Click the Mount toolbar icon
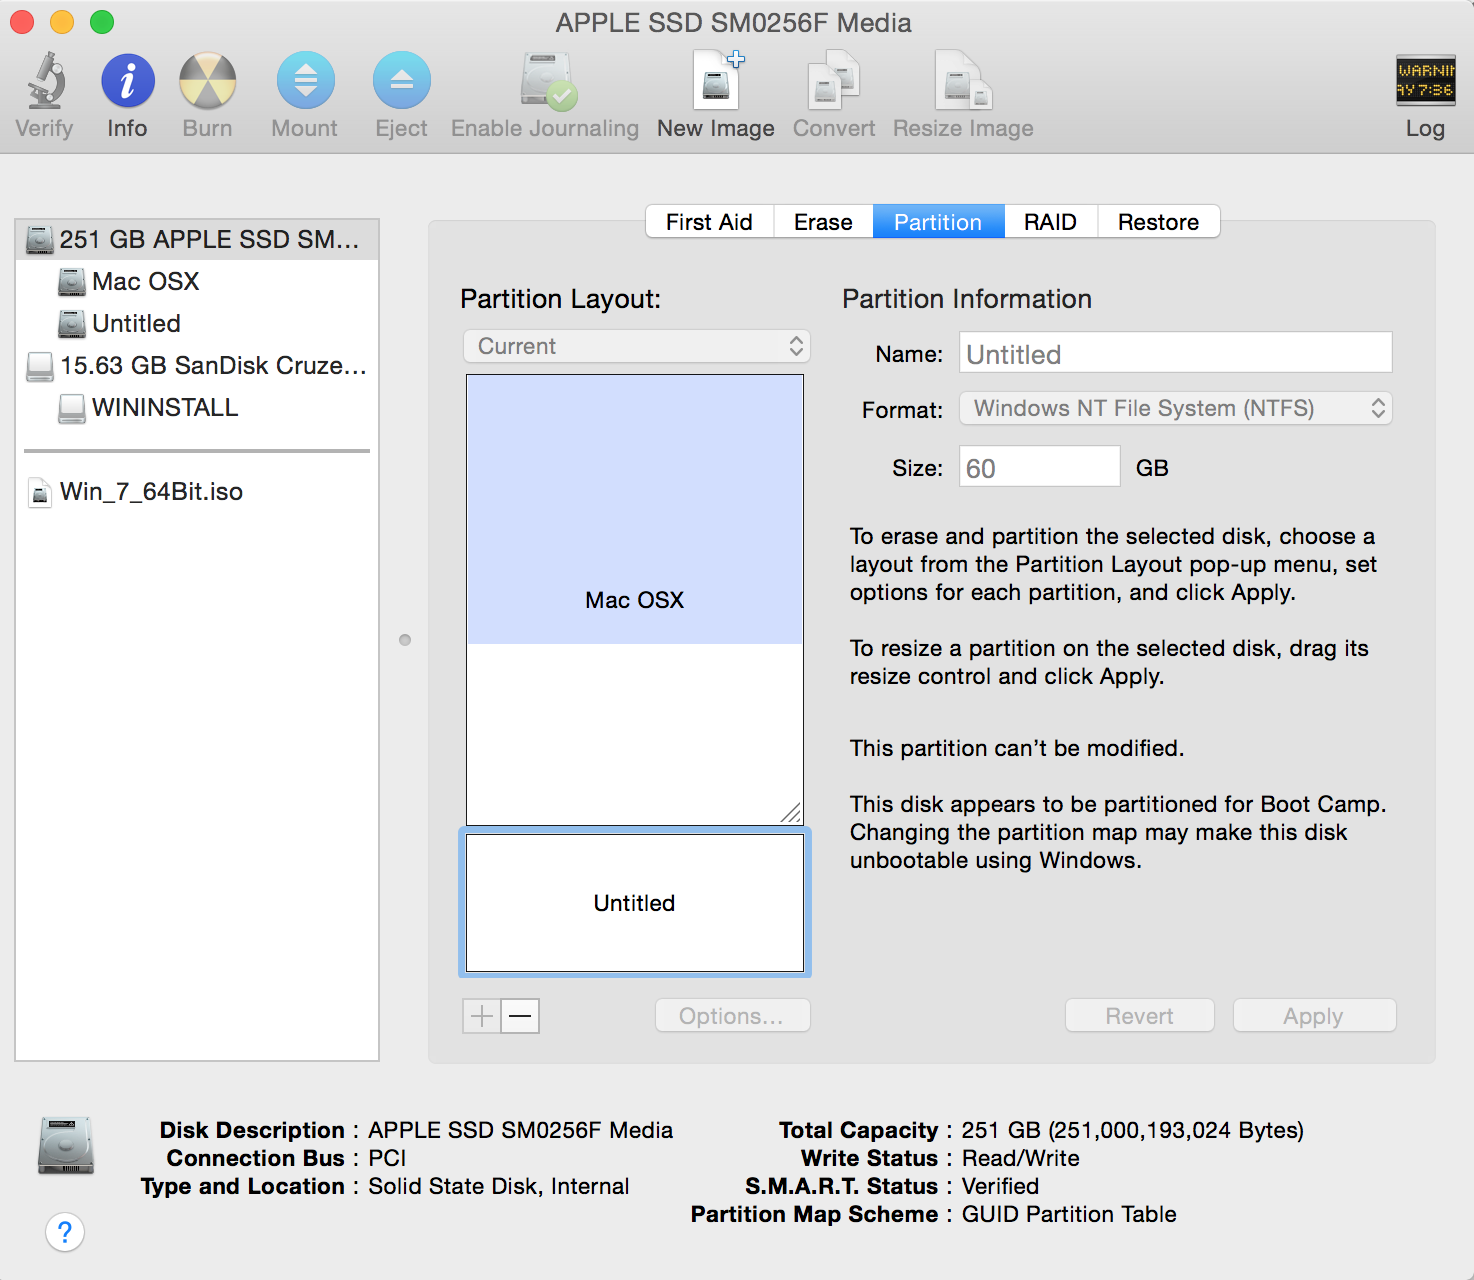Image resolution: width=1474 pixels, height=1280 pixels. coord(305,82)
